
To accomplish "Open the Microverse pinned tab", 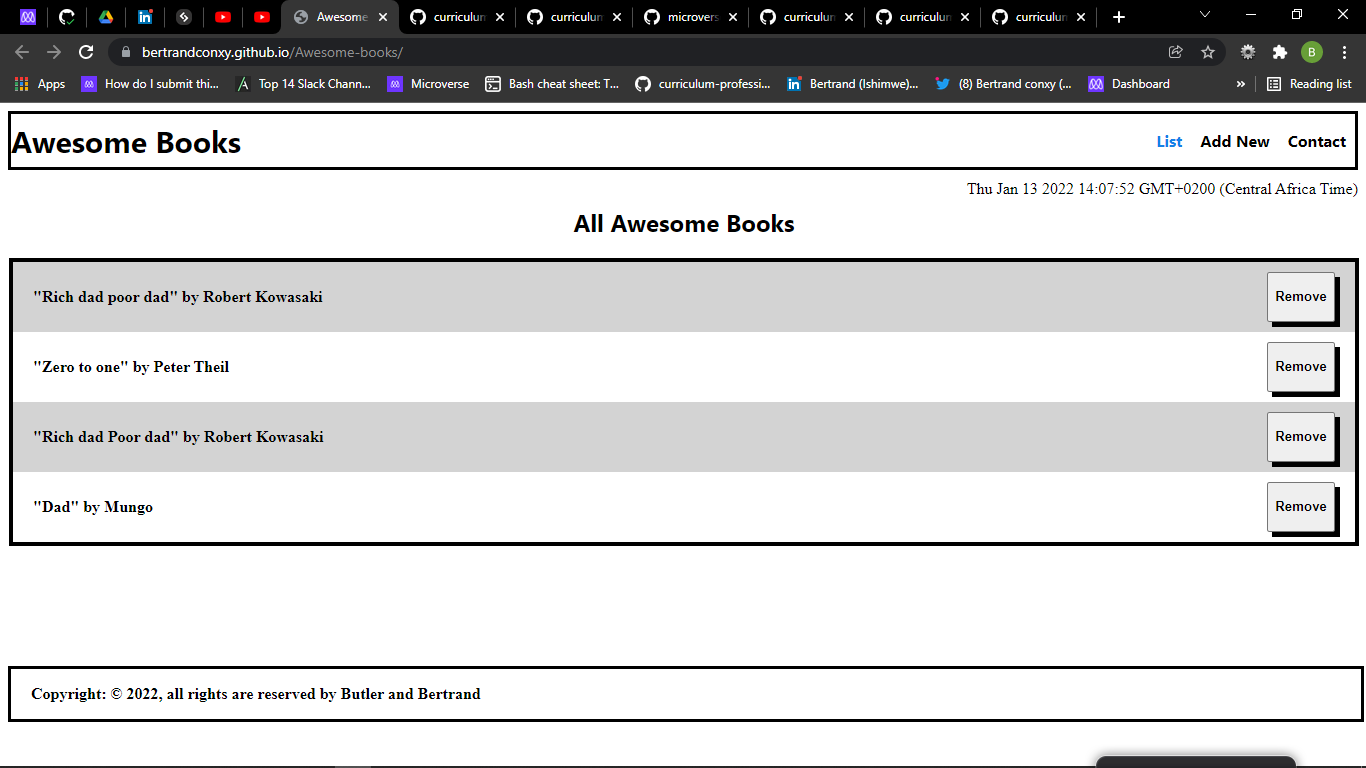I will [x=28, y=16].
